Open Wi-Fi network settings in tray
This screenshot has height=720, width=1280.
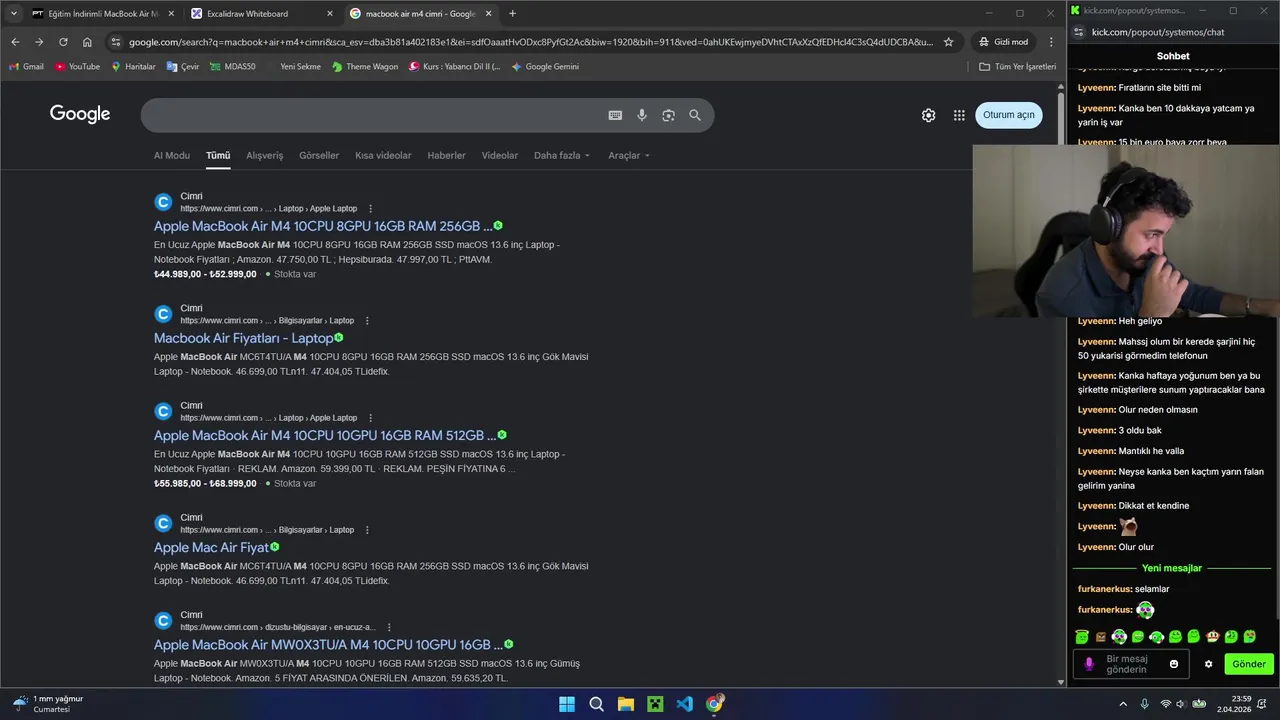point(1165,704)
